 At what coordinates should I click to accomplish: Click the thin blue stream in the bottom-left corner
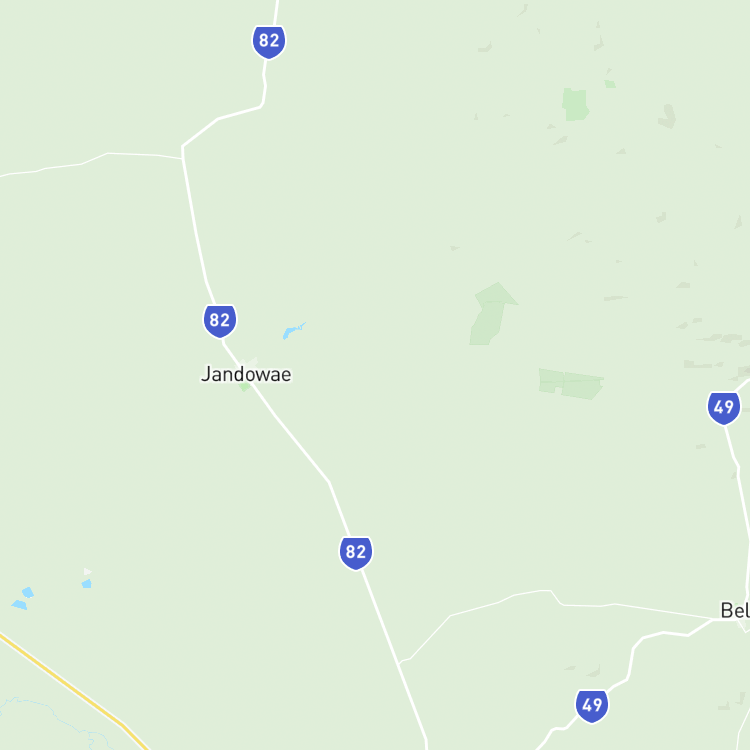point(53,720)
